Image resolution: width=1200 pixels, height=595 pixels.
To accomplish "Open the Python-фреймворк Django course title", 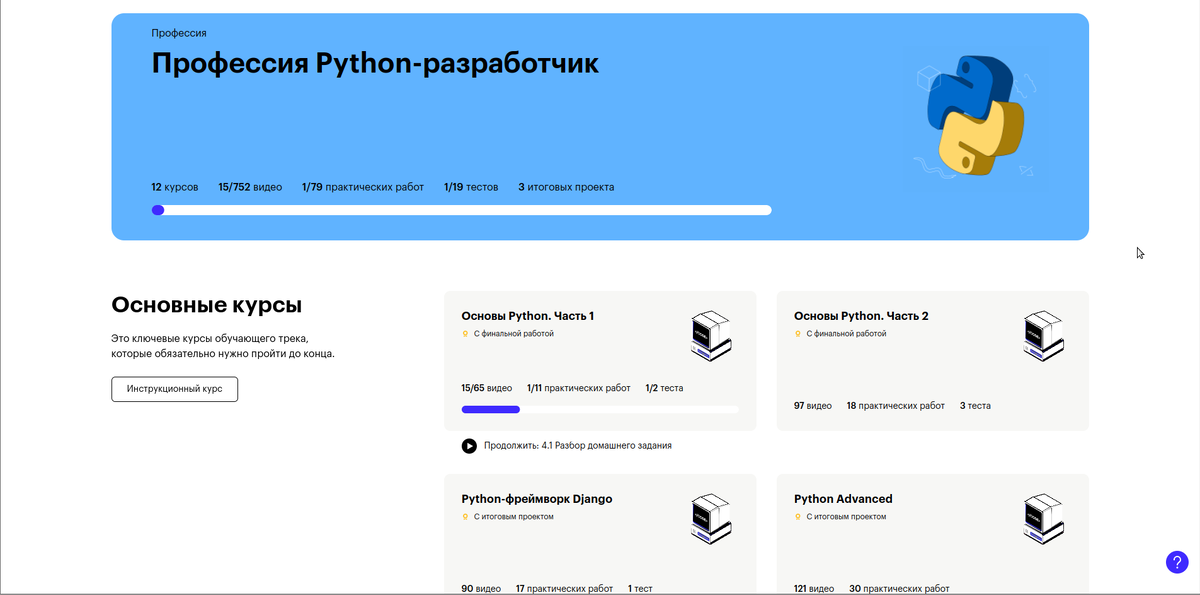I will 537,499.
